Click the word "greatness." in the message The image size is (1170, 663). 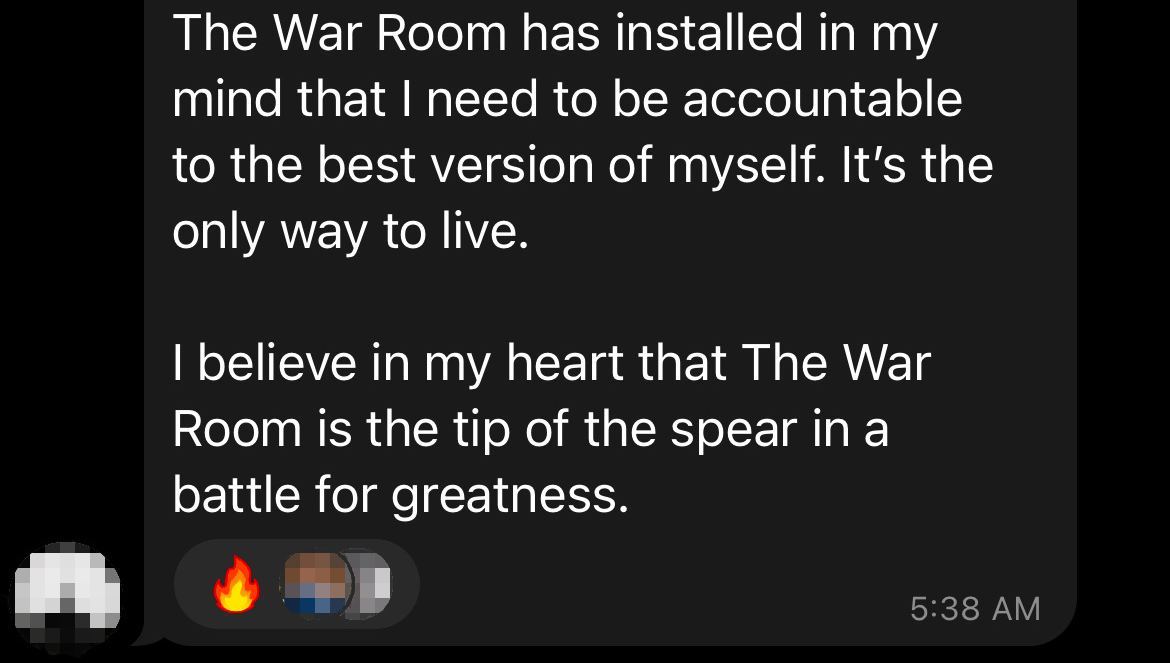pyautogui.click(x=510, y=497)
